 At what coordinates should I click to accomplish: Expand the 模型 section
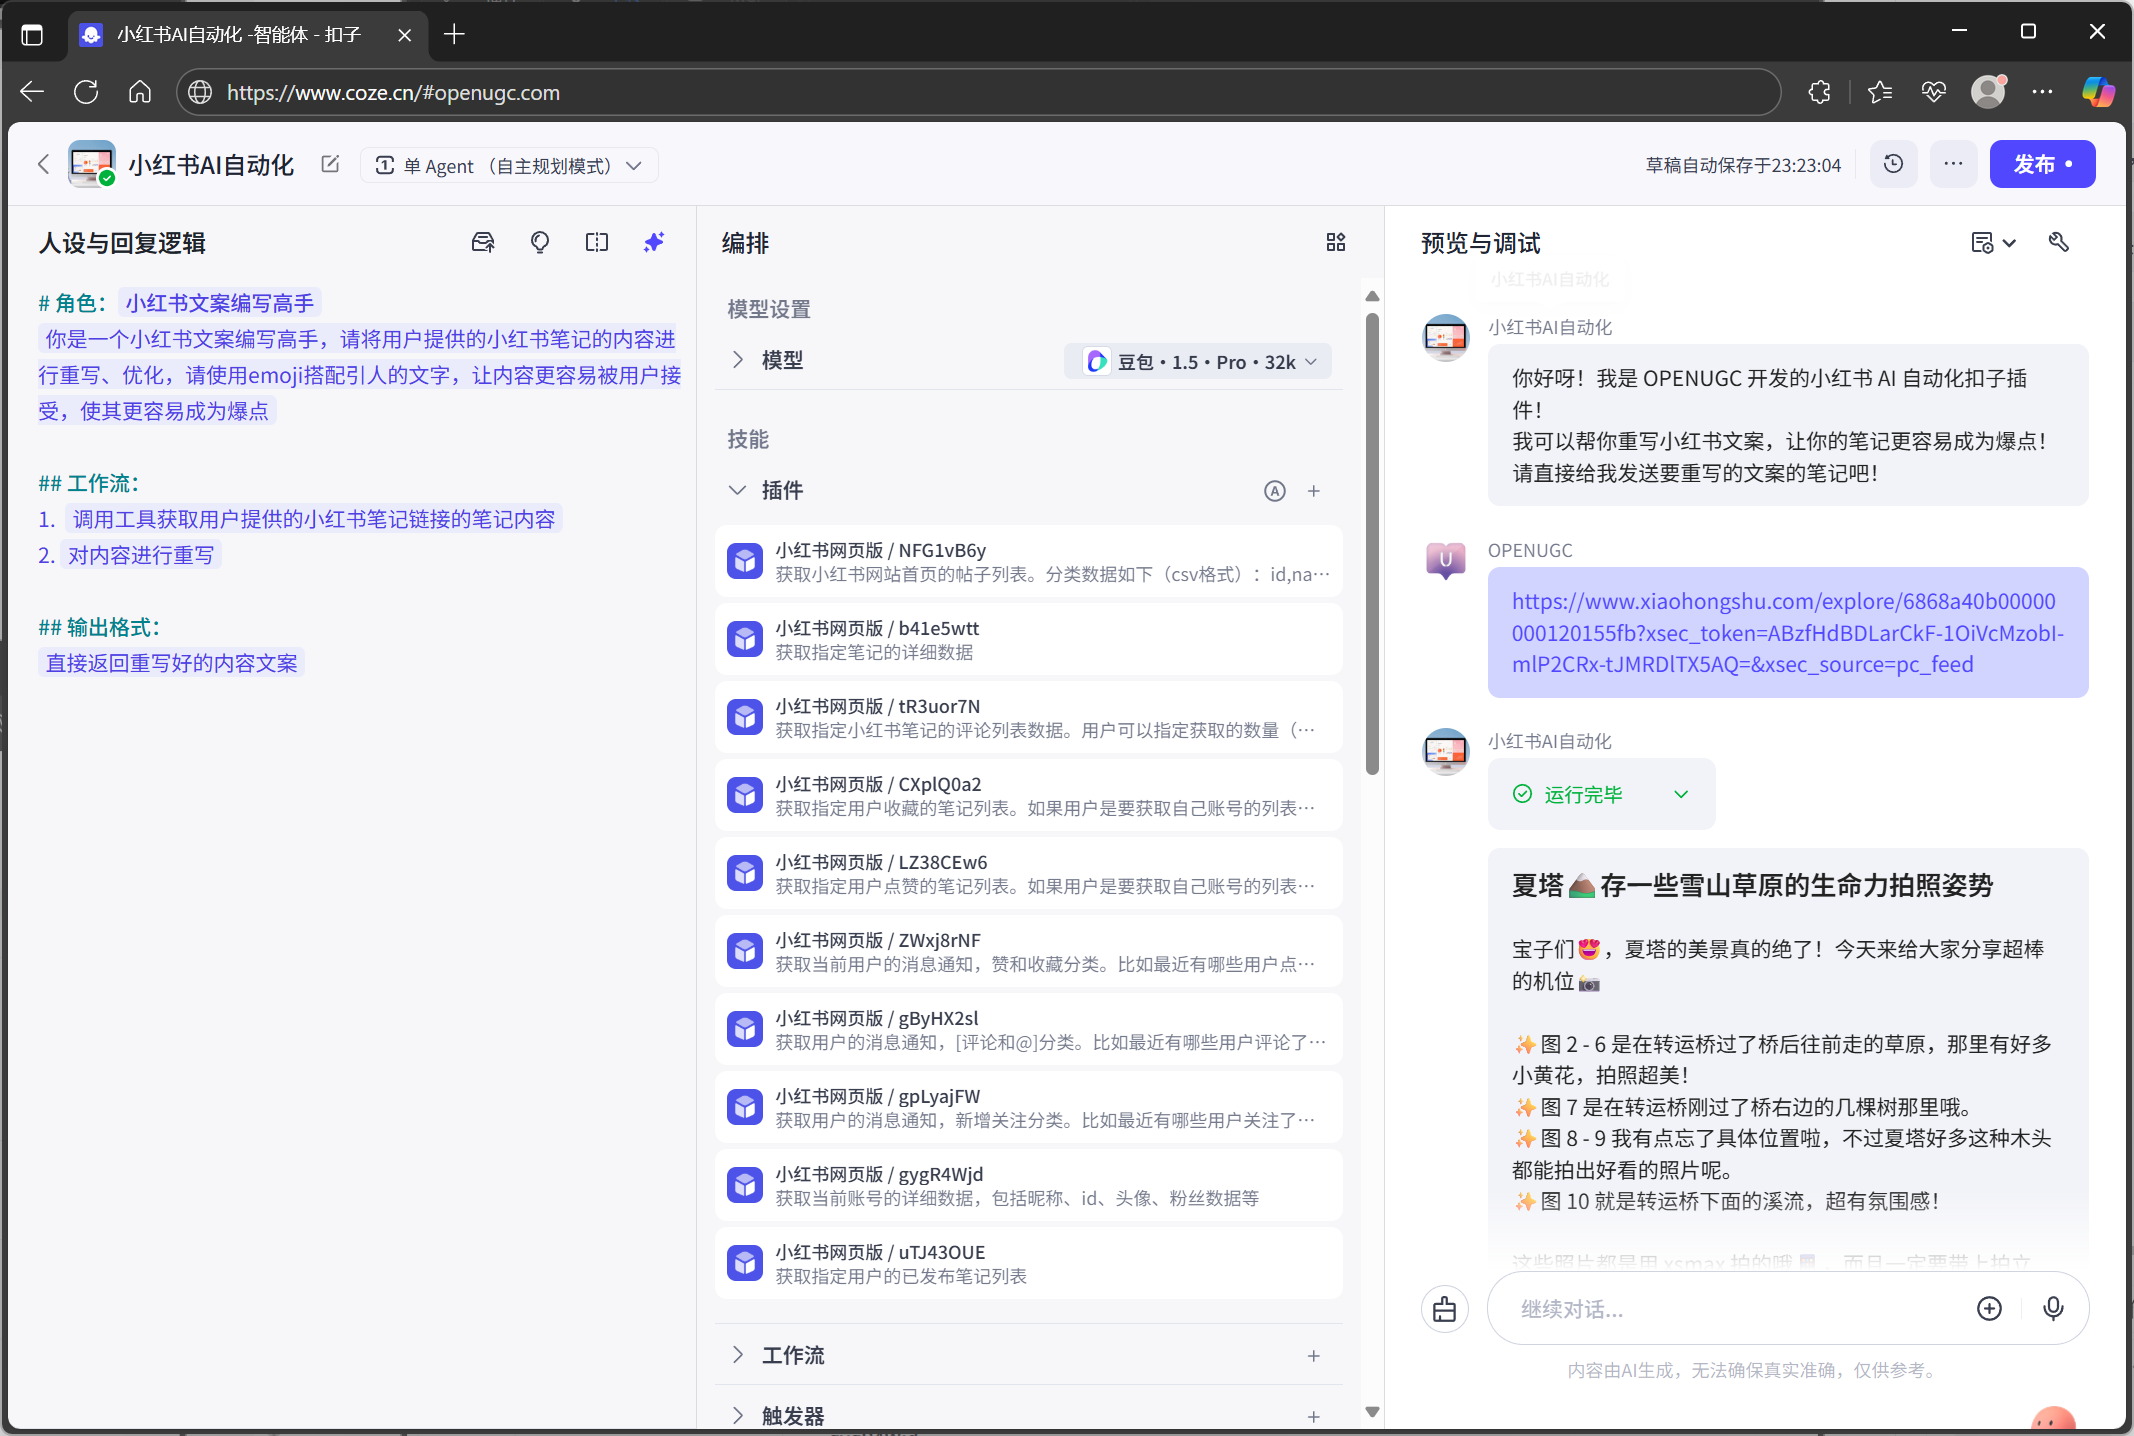tap(738, 360)
